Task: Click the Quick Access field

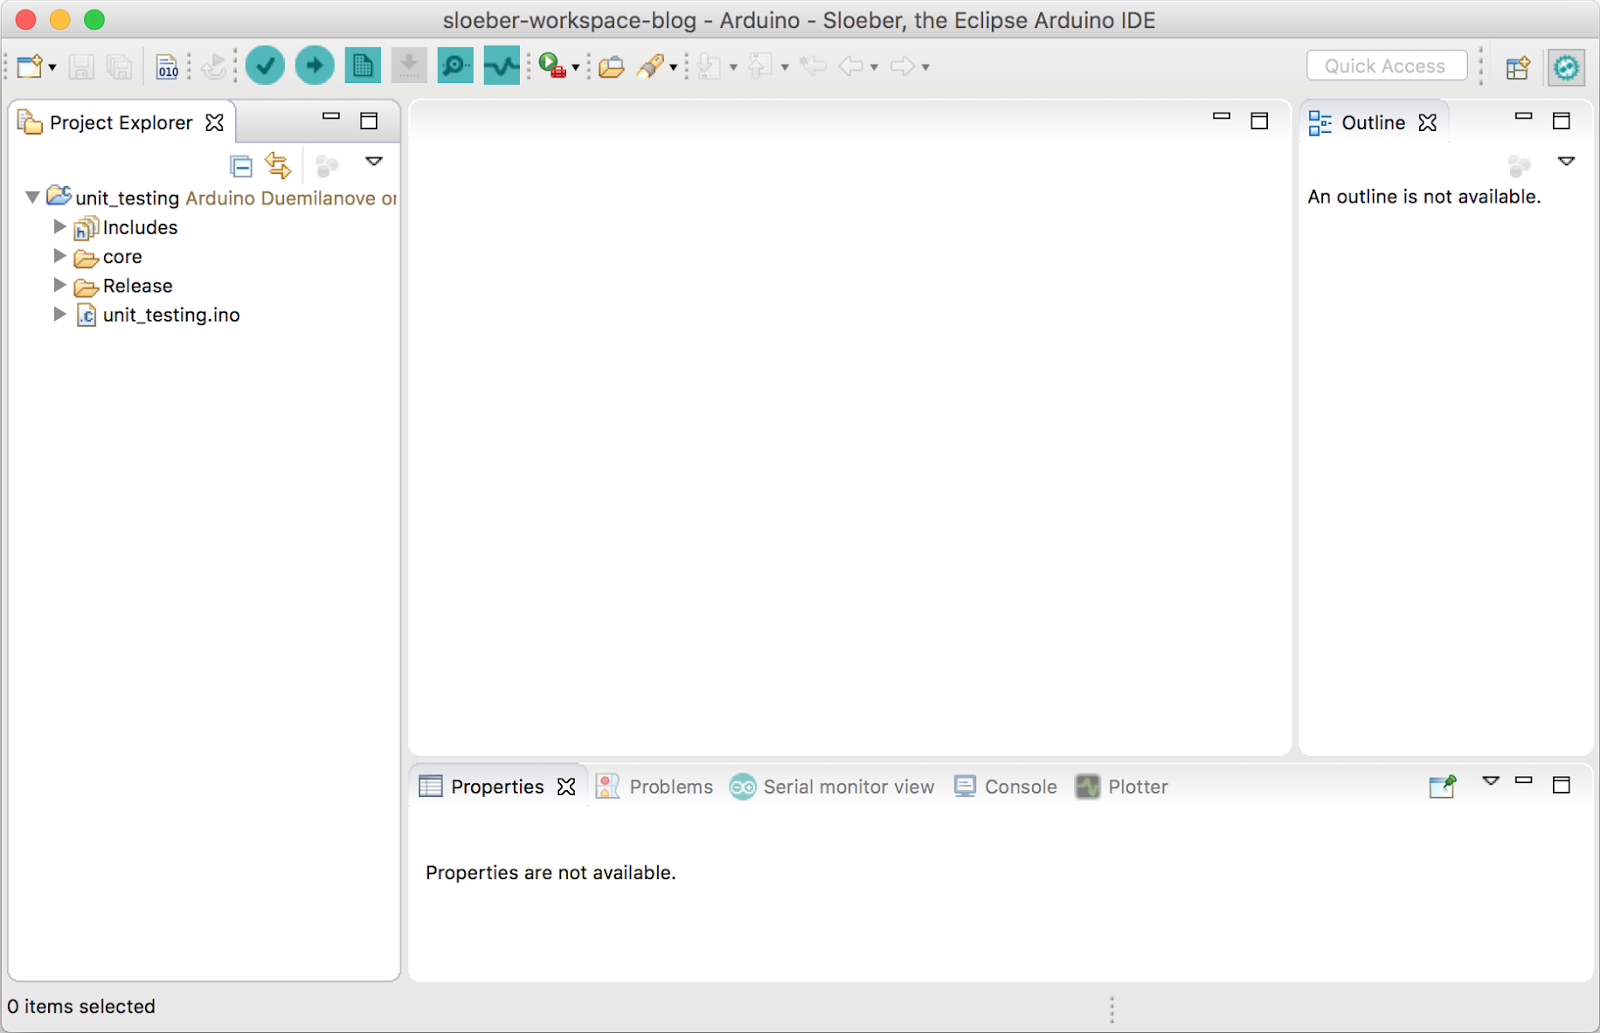Action: 1386,65
